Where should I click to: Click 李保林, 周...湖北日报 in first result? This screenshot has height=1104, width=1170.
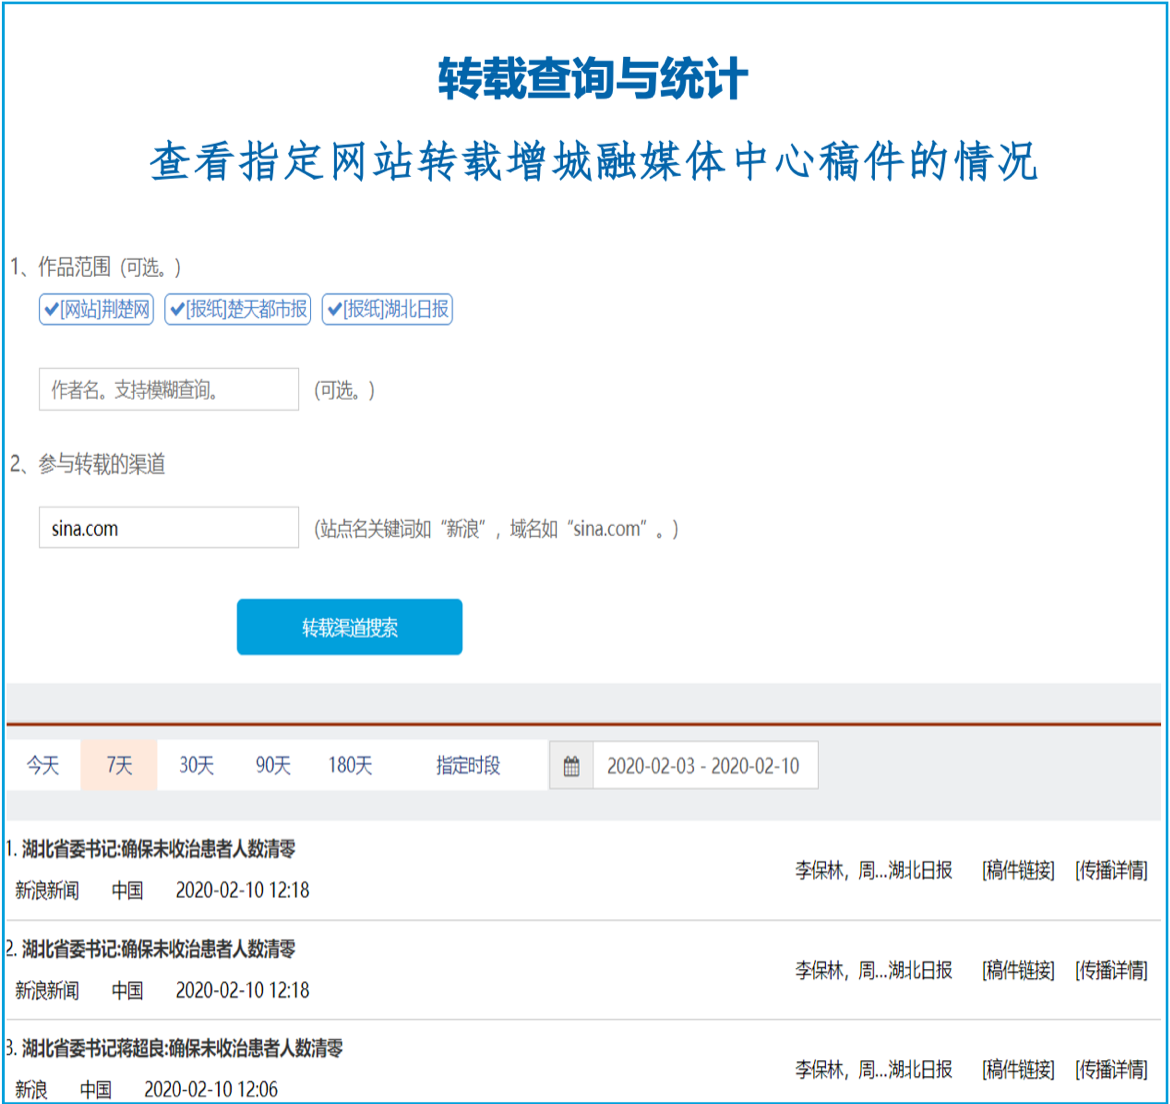874,870
